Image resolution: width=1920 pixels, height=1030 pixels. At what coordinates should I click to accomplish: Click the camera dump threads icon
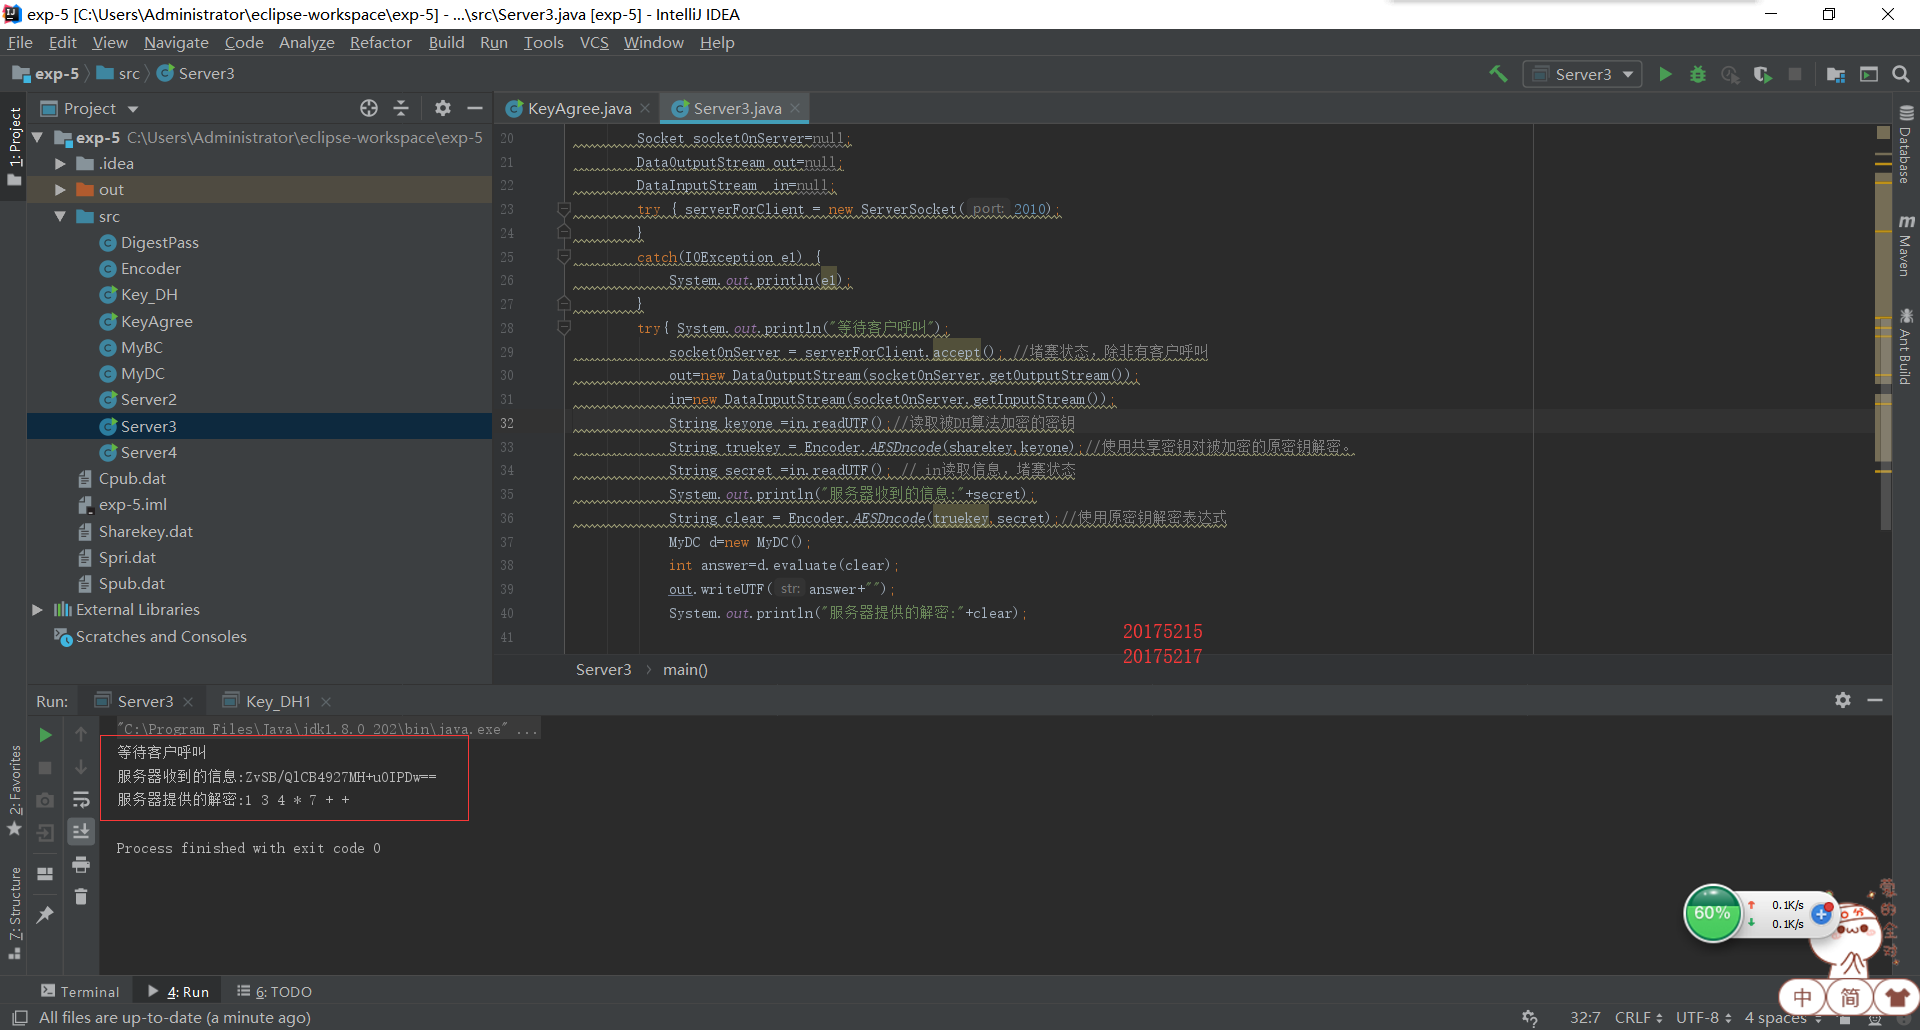[x=45, y=800]
